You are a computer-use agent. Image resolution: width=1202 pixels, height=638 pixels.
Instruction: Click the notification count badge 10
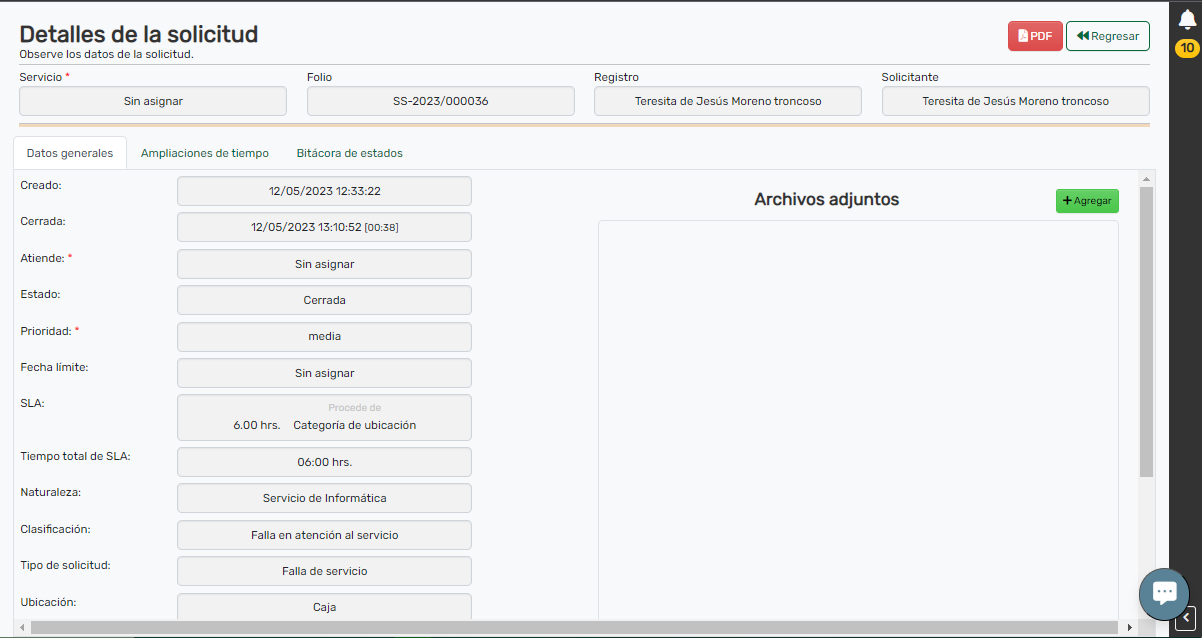[x=1187, y=48]
